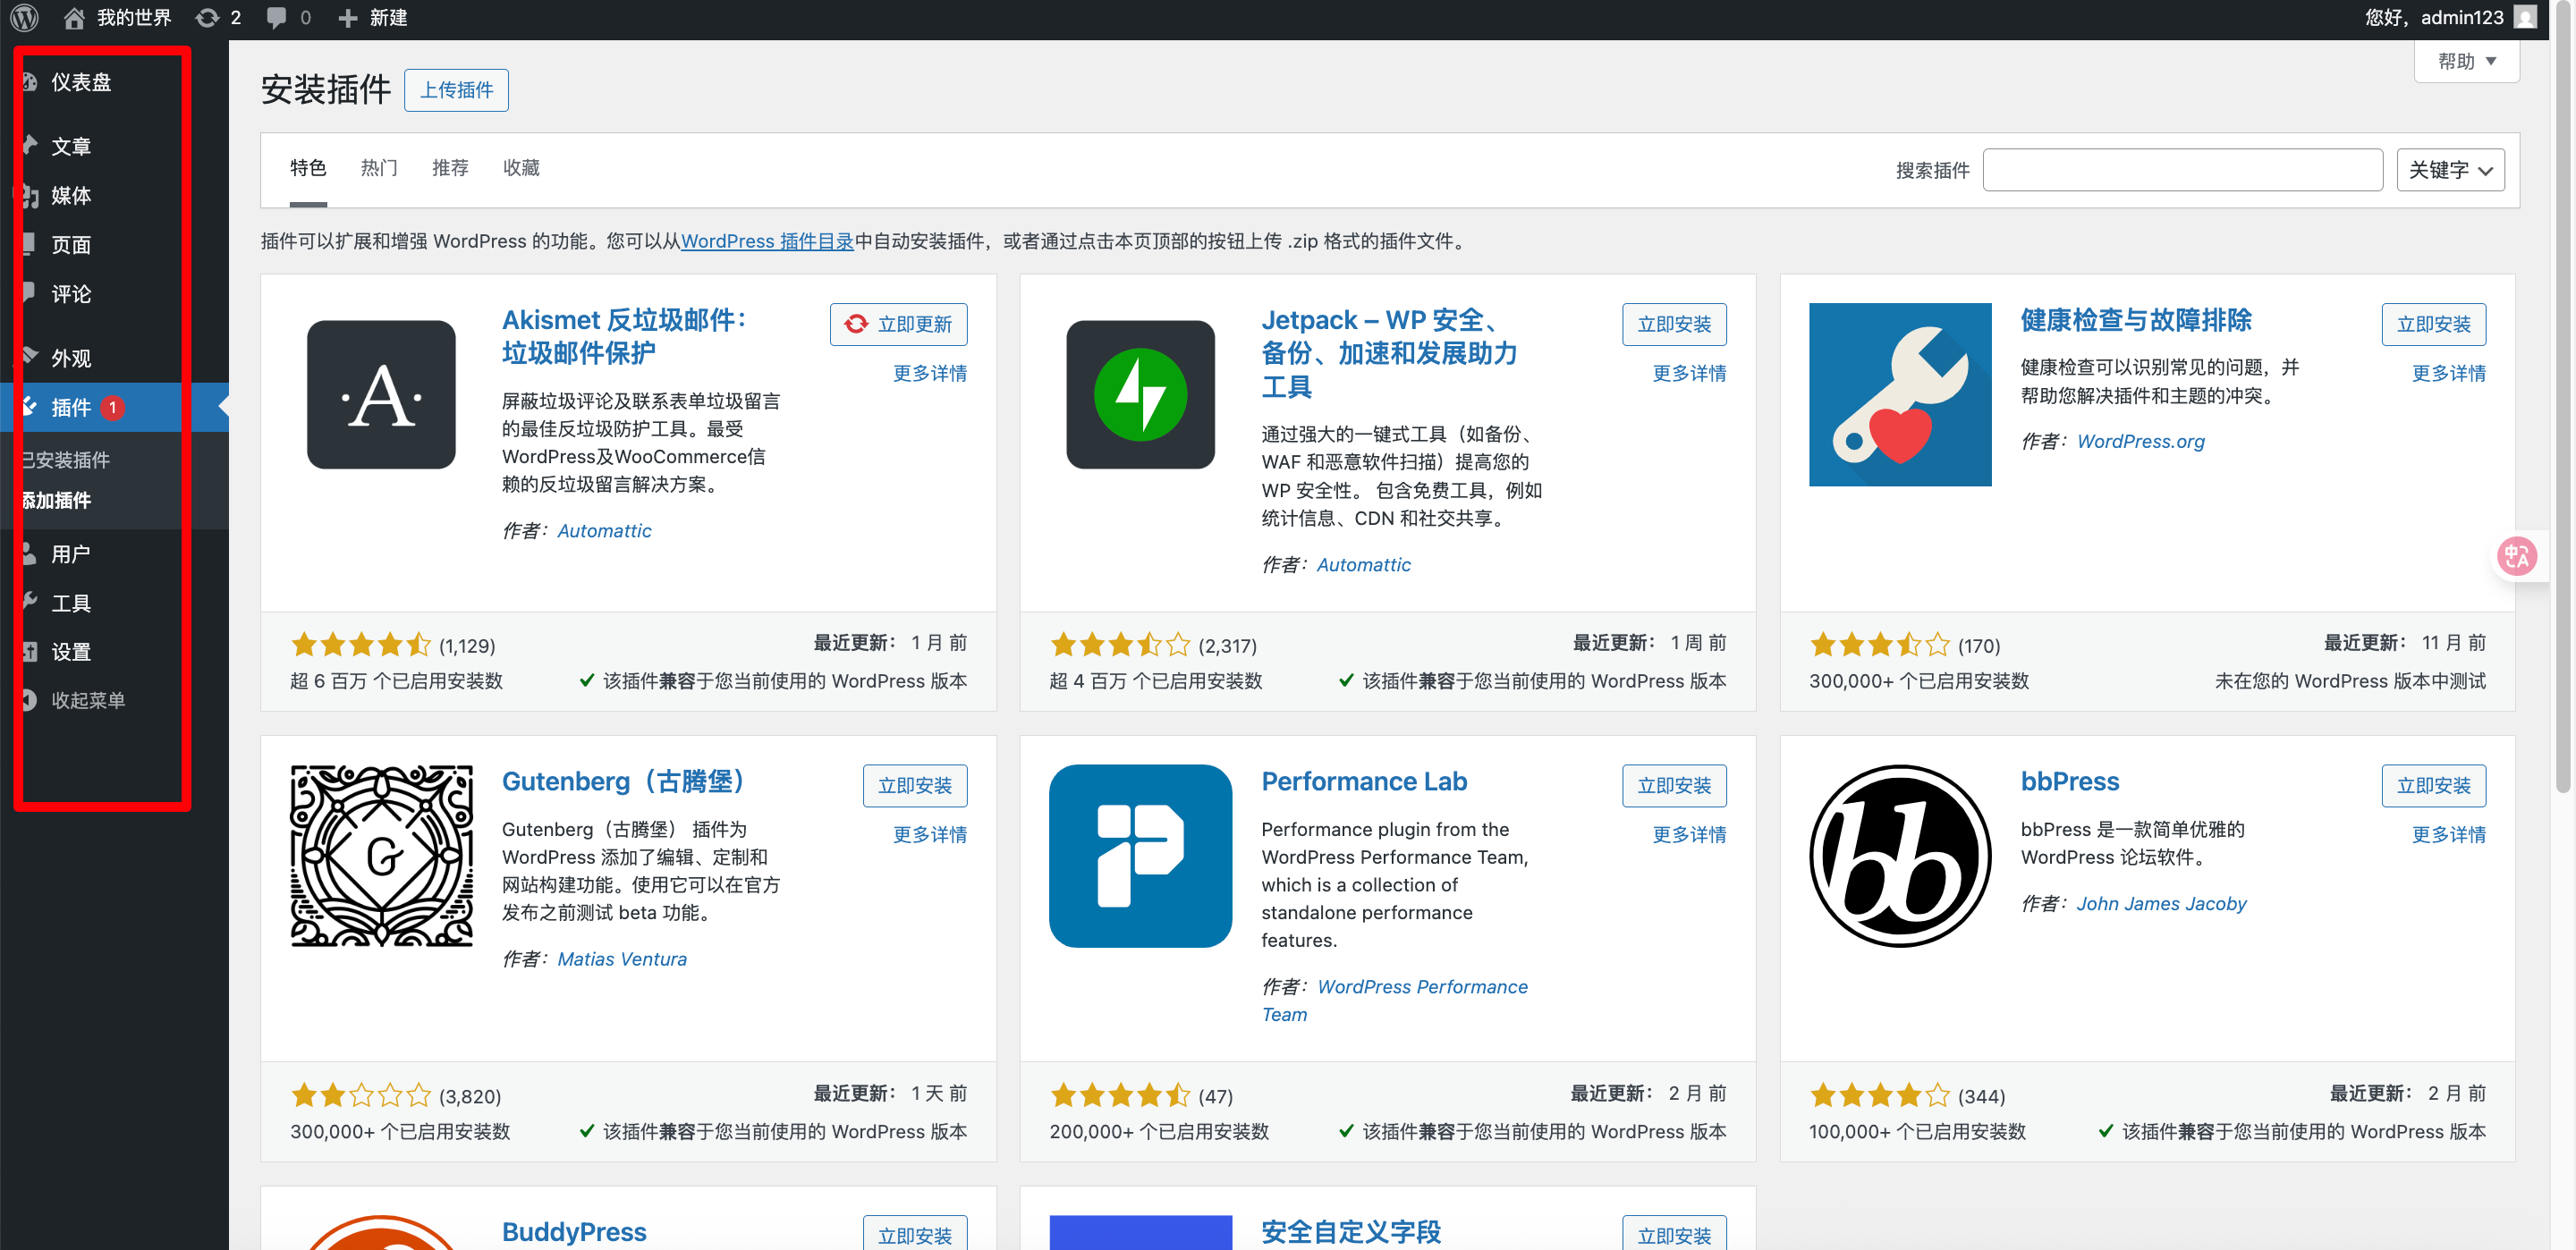Click the page vertical scrollbar
The image size is (2576, 1250).
click(x=2562, y=400)
